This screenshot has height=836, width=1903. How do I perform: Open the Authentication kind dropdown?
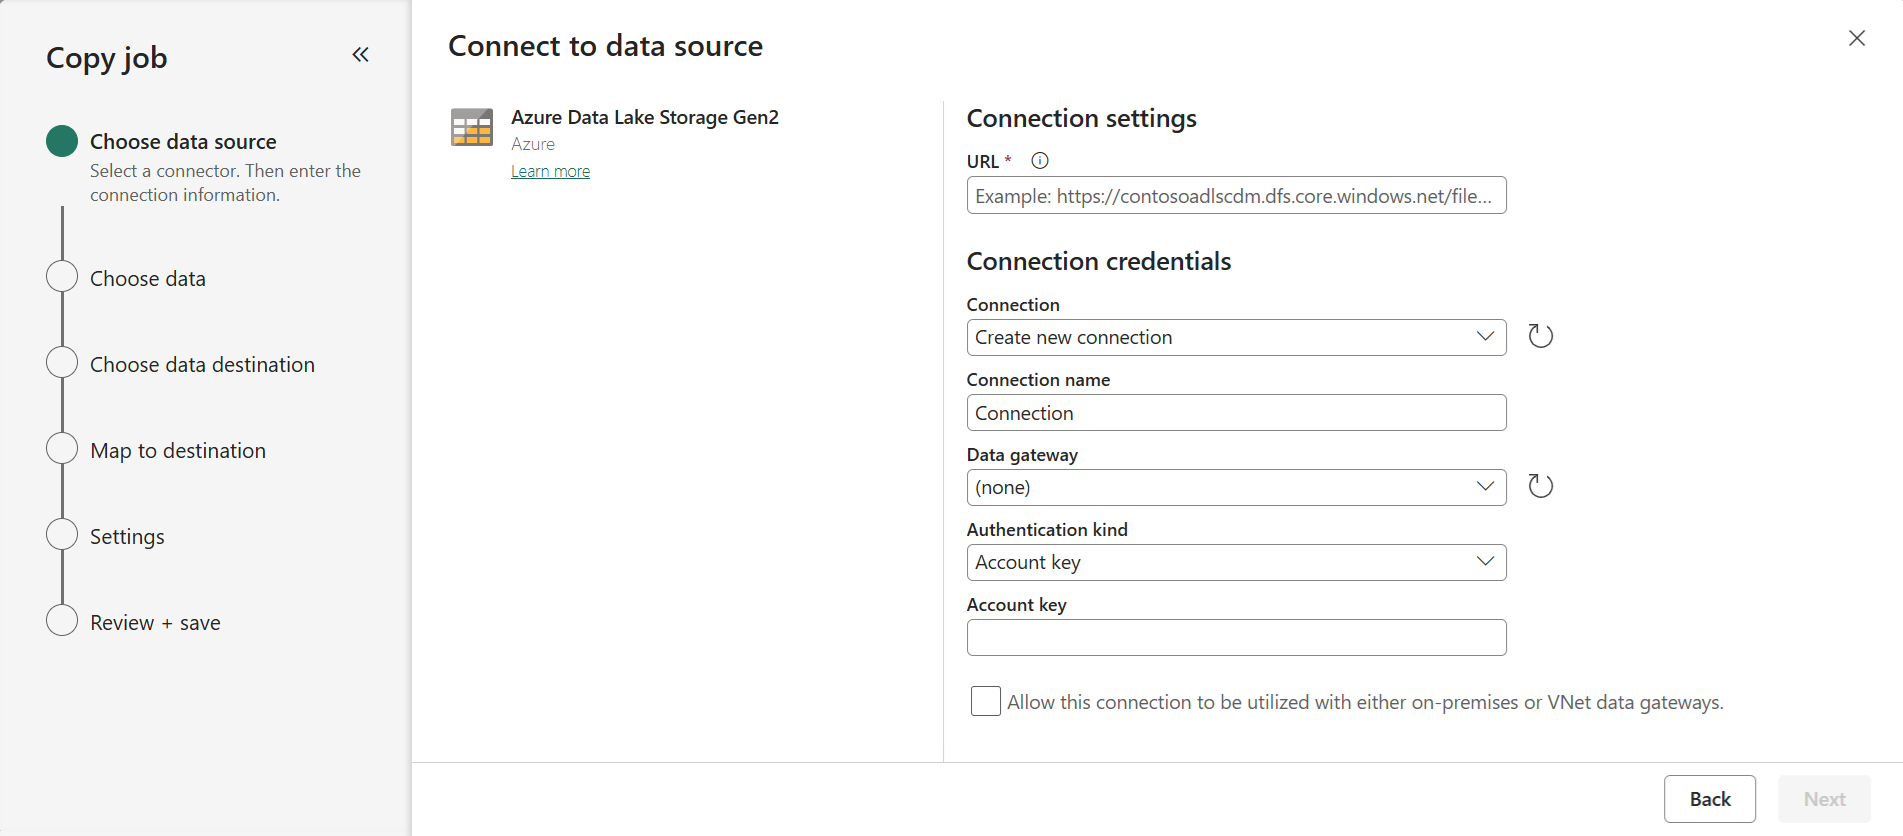point(1236,562)
